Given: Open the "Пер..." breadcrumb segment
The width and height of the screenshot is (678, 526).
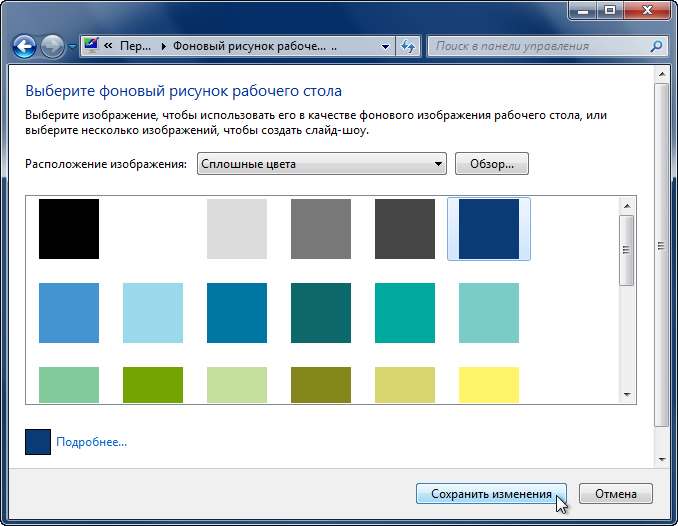Looking at the screenshot, I should tap(135, 46).
